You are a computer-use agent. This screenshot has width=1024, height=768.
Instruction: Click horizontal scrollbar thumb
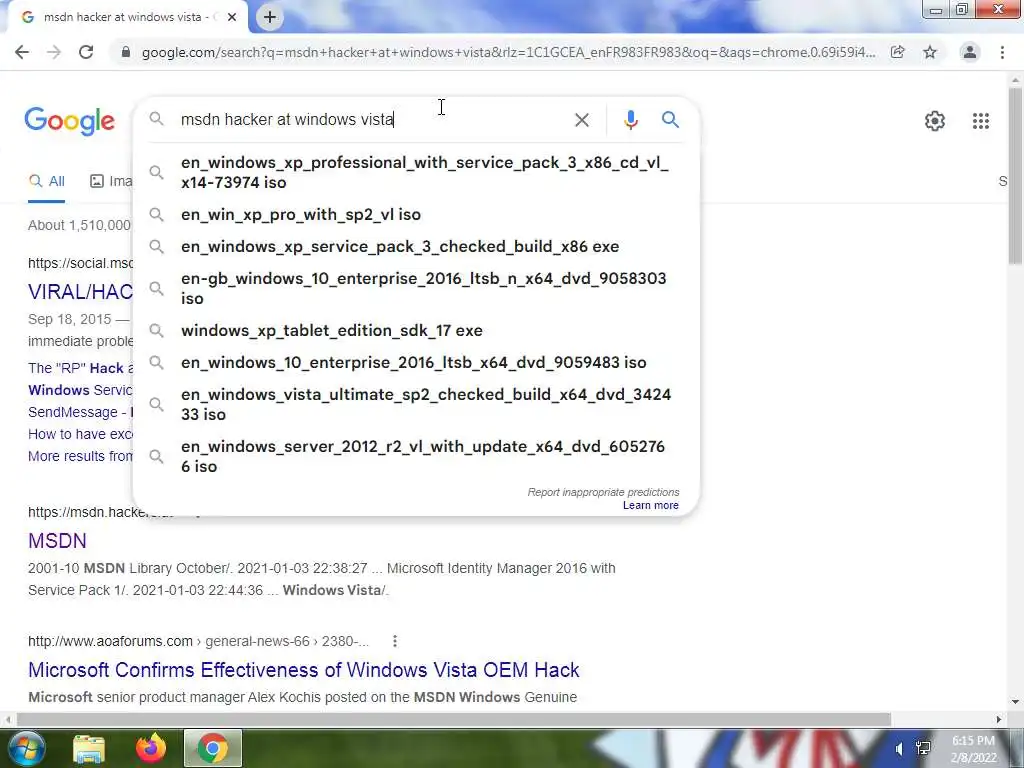pyautogui.click(x=453, y=719)
